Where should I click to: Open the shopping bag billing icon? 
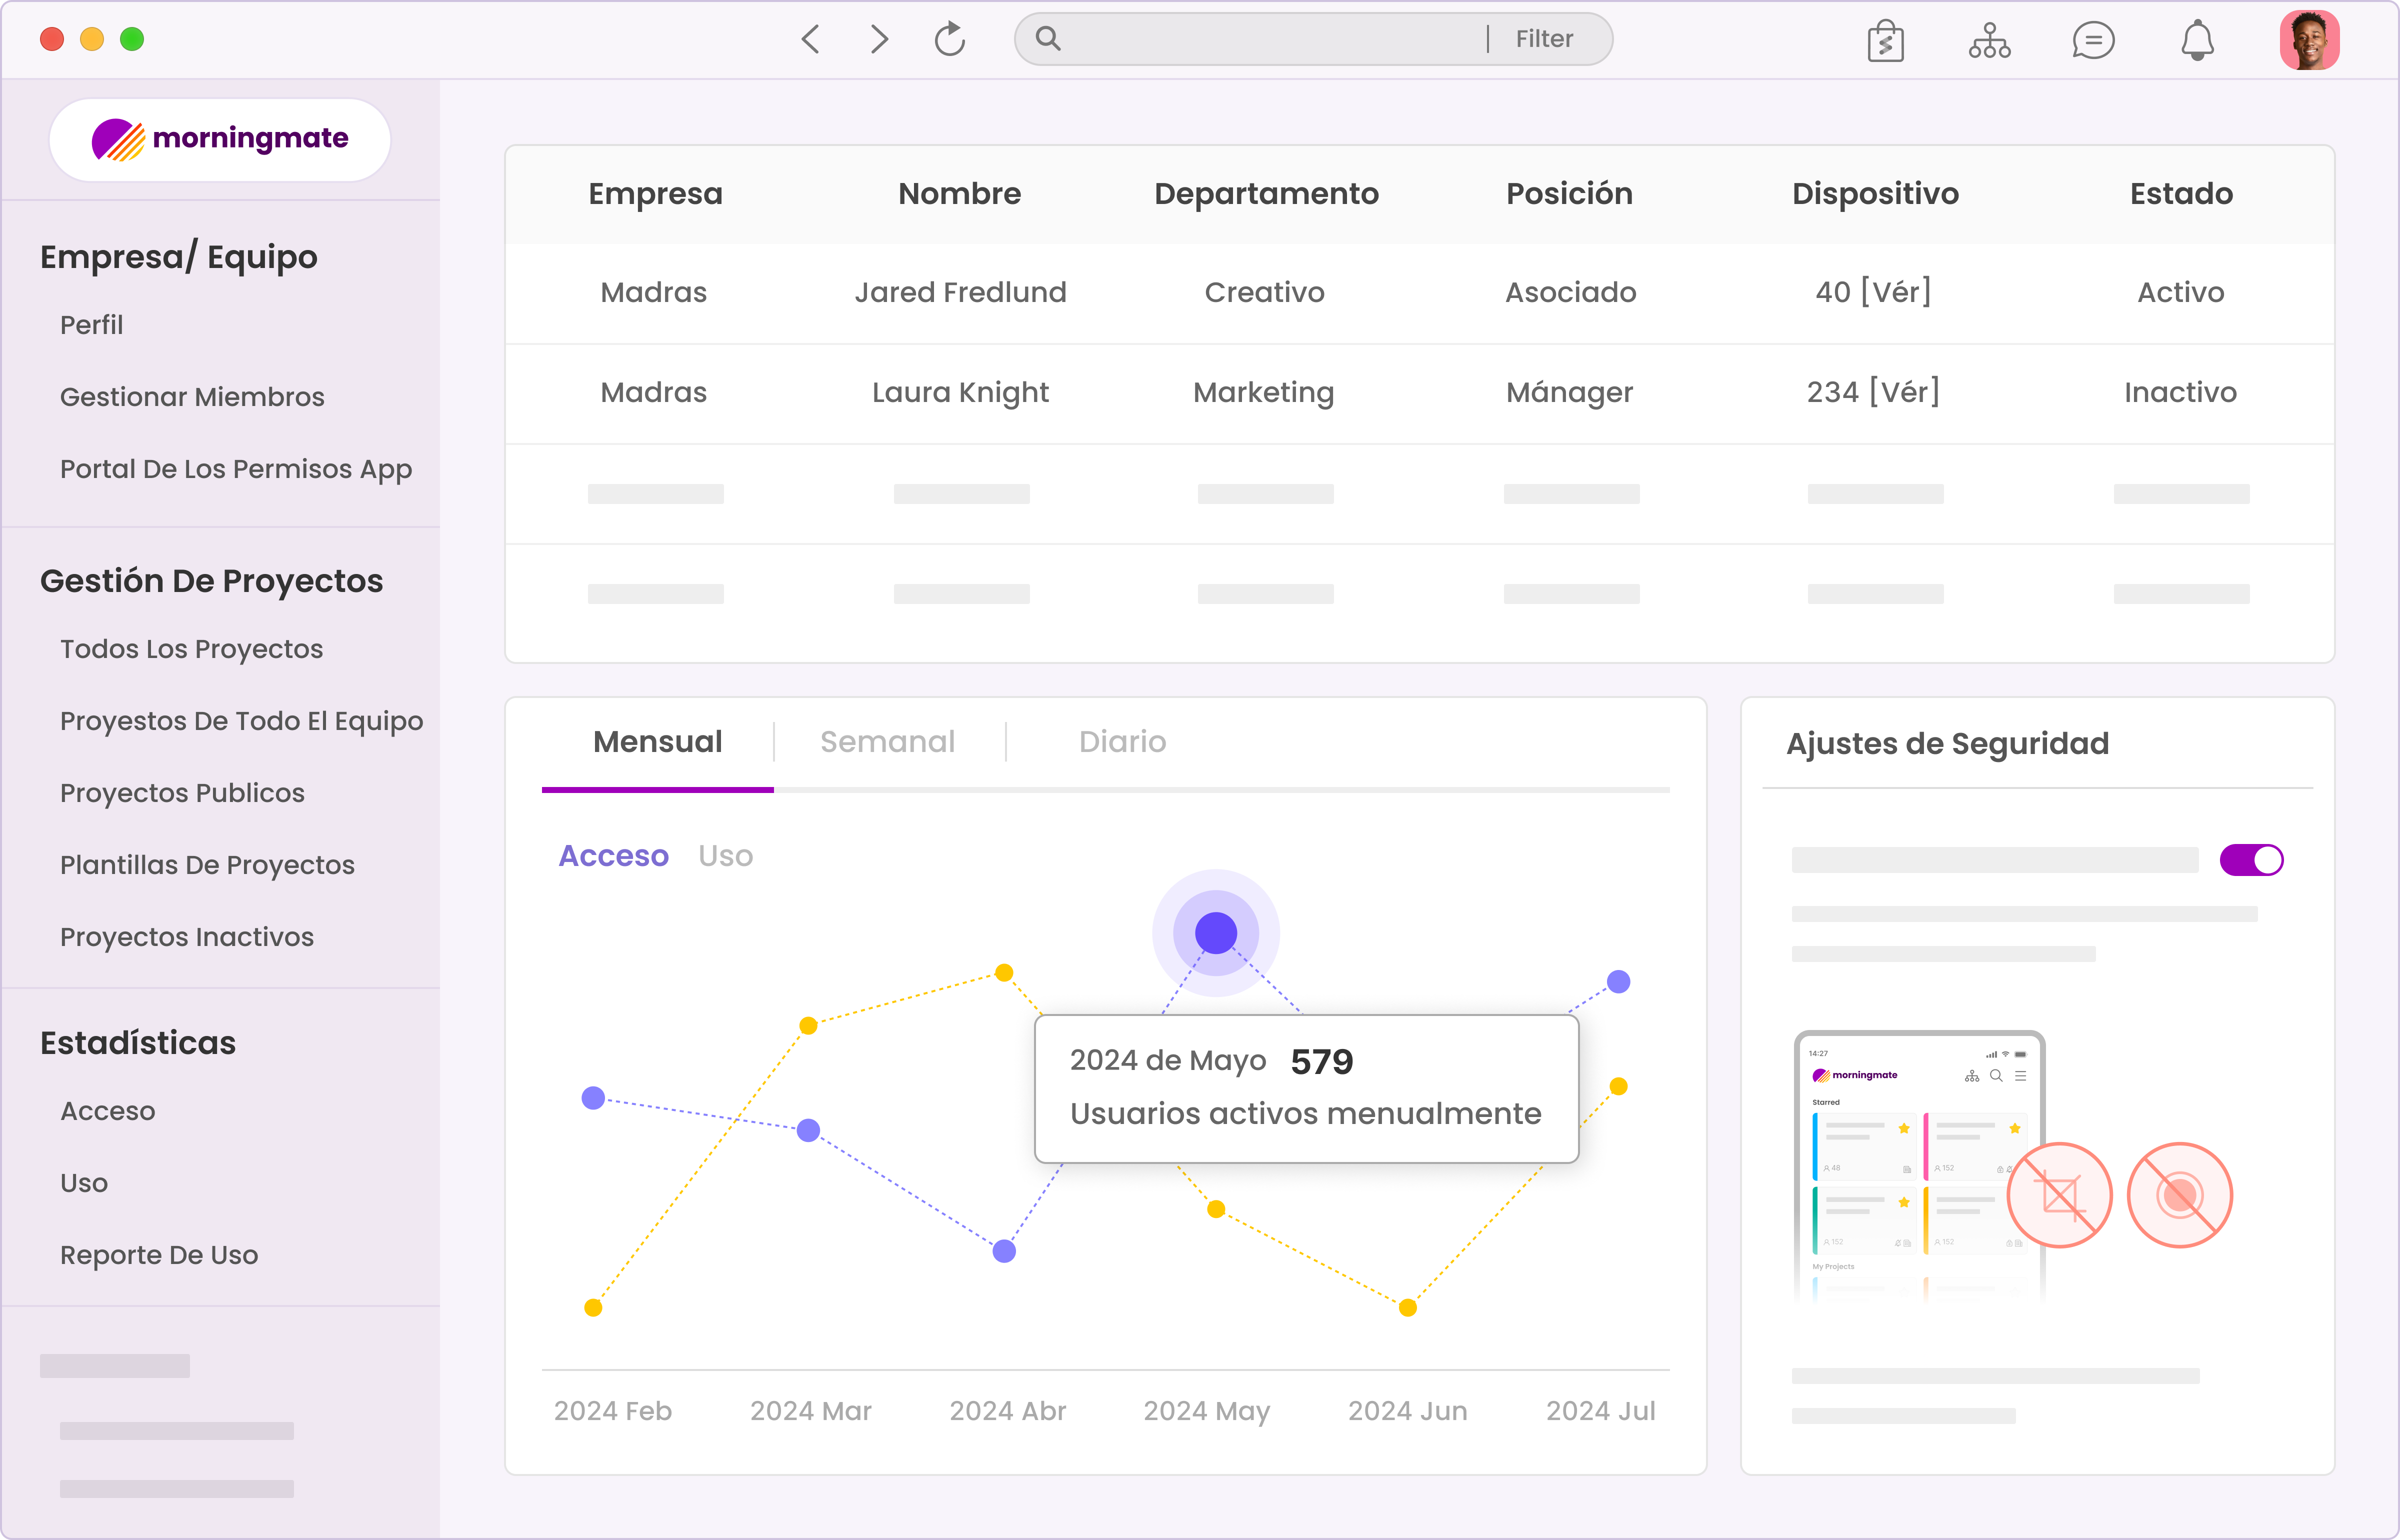tap(1885, 41)
